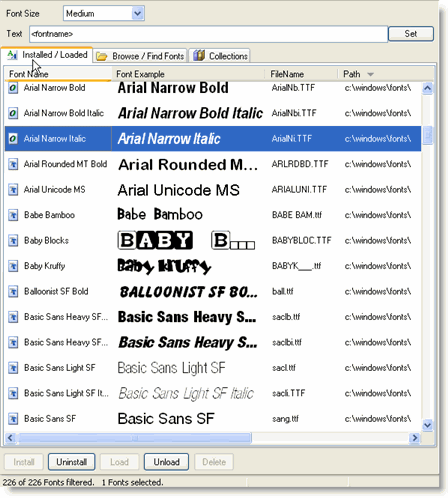The height and width of the screenshot is (498, 448).
Task: Click the Baby Kruffy font icon
Action: tap(13, 266)
